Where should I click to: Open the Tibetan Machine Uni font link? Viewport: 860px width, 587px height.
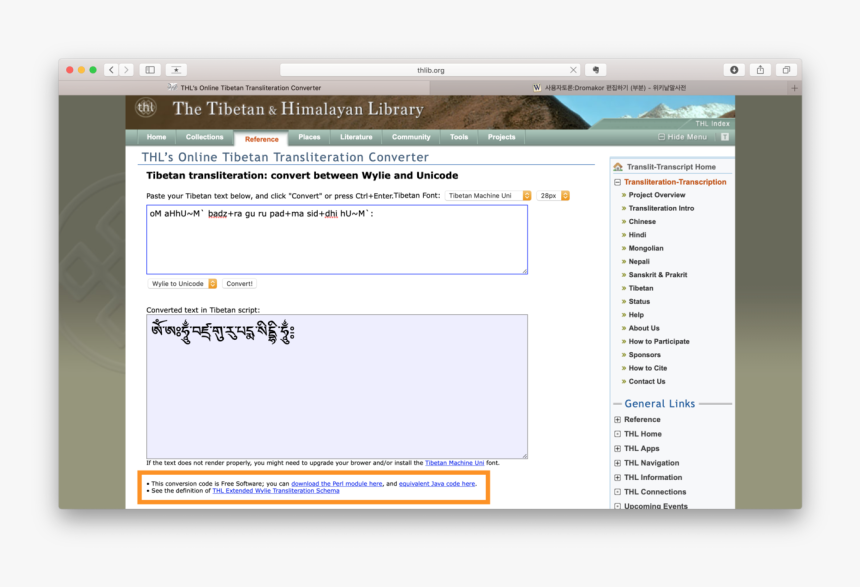coord(454,463)
